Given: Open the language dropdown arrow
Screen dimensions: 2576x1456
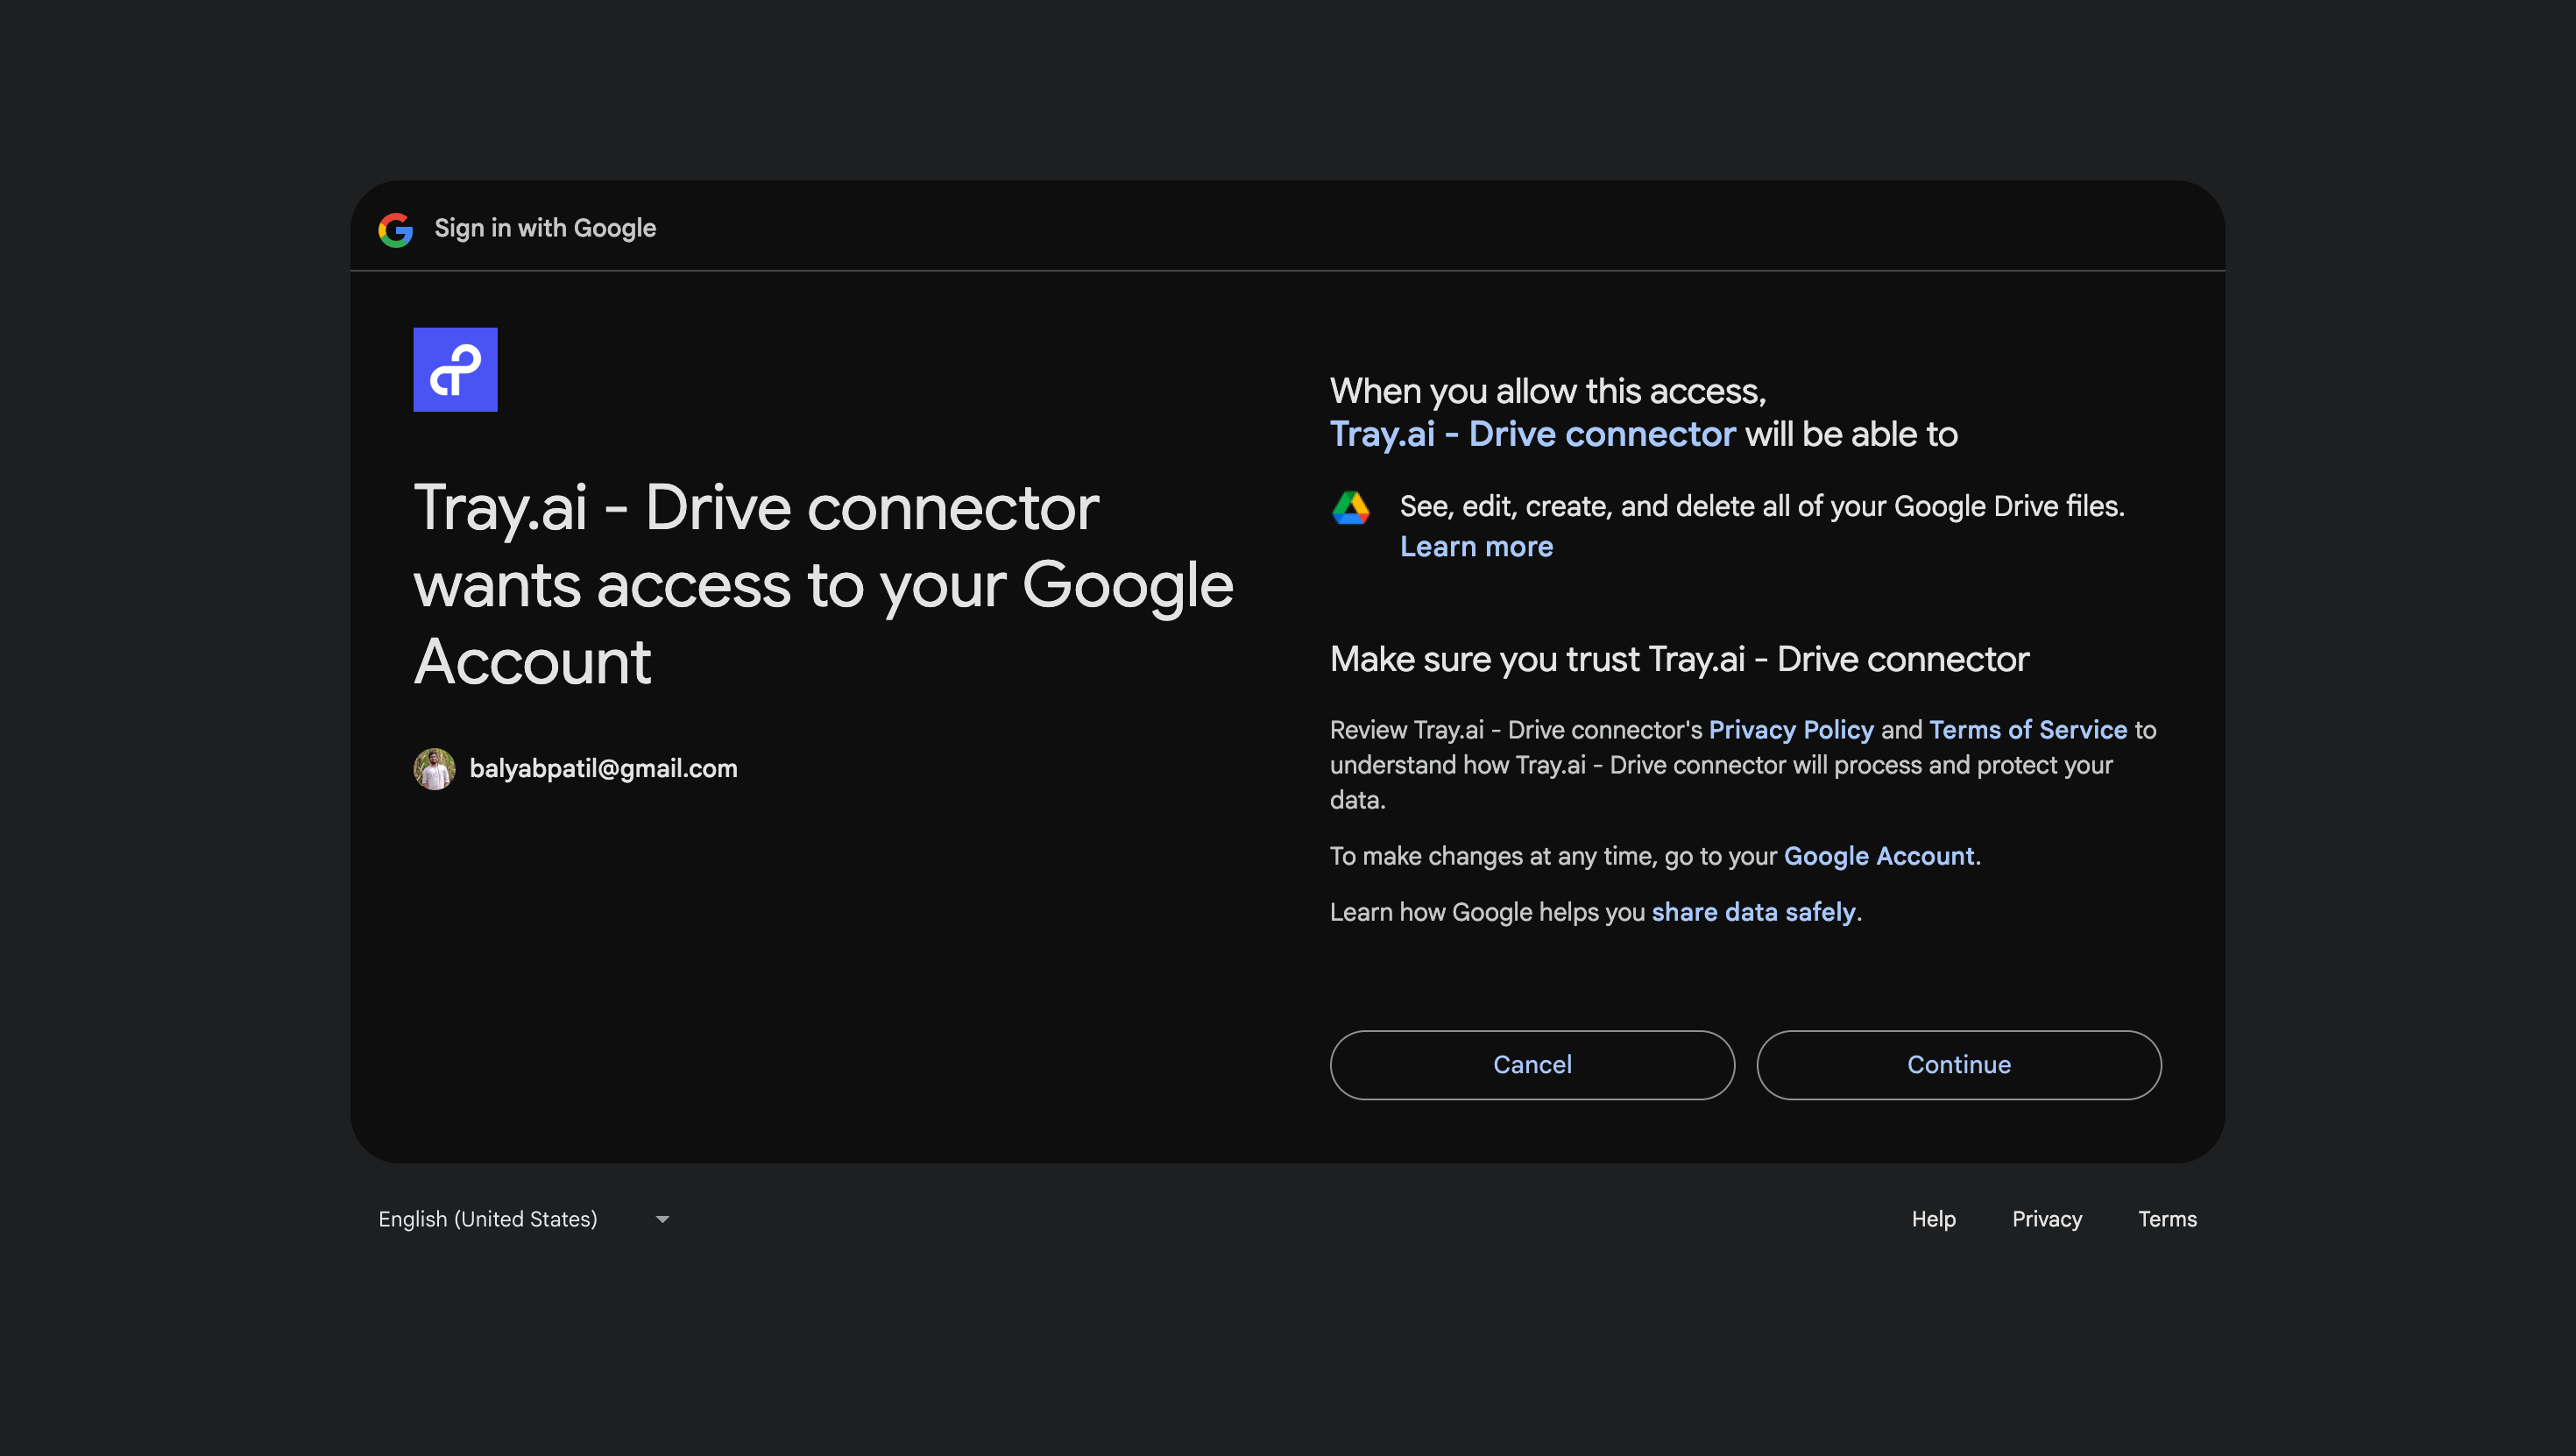Looking at the screenshot, I should pyautogui.click(x=662, y=1219).
